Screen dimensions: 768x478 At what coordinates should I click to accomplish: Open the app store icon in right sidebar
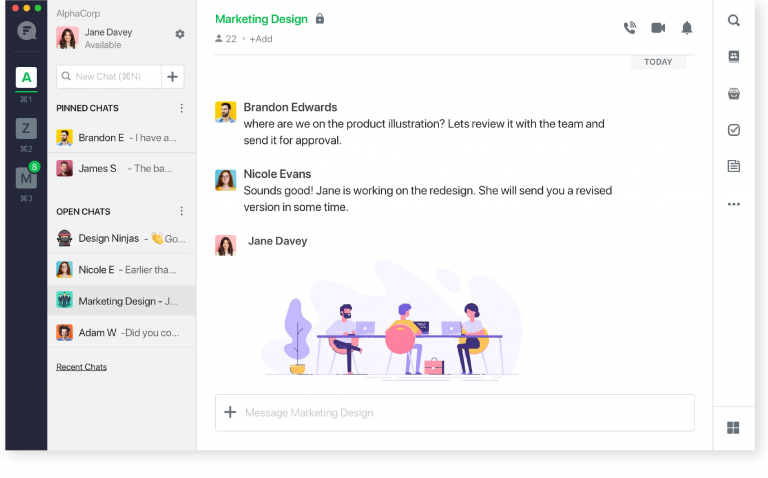733,93
